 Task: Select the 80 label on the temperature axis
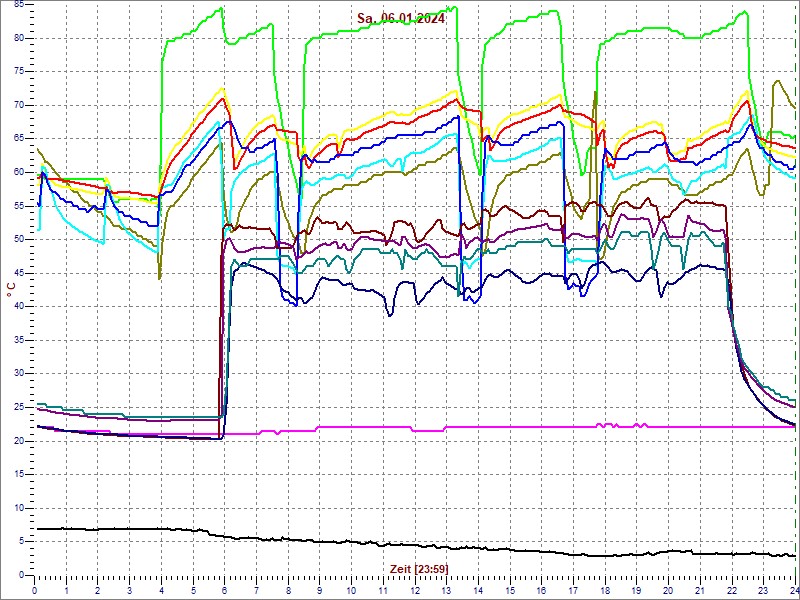click(x=19, y=38)
